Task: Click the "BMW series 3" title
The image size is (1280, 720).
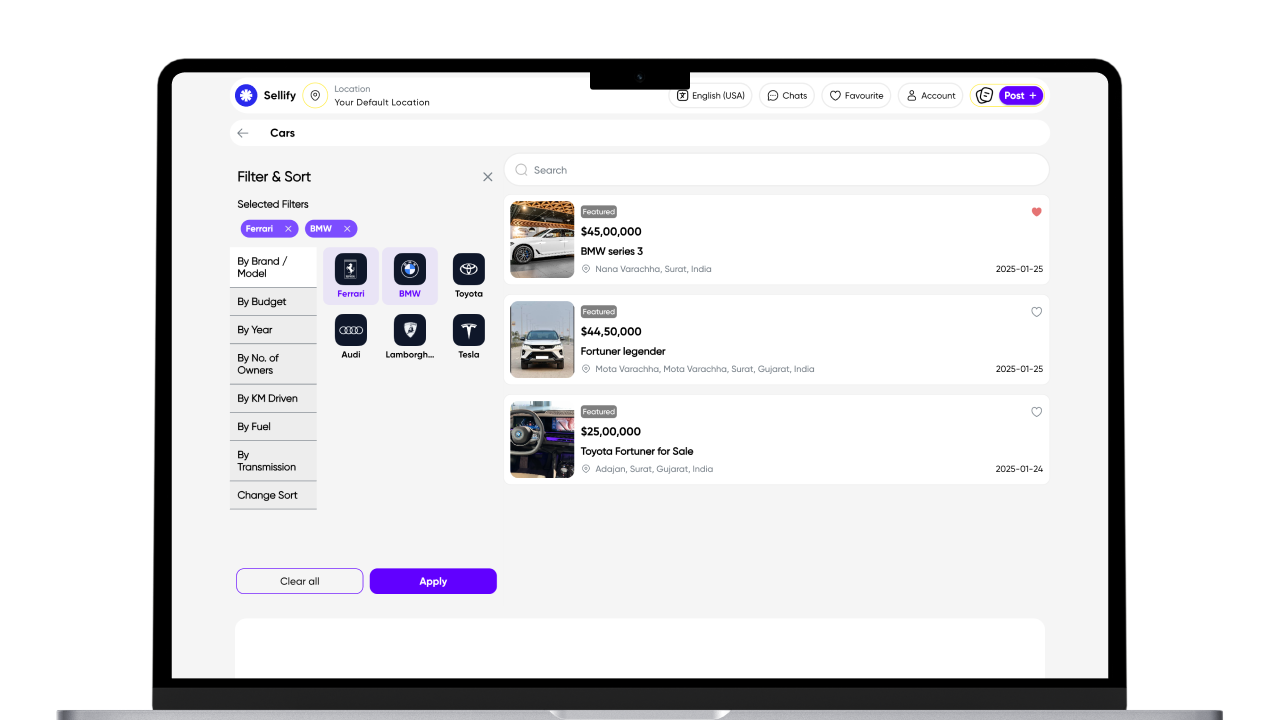Action: click(612, 251)
